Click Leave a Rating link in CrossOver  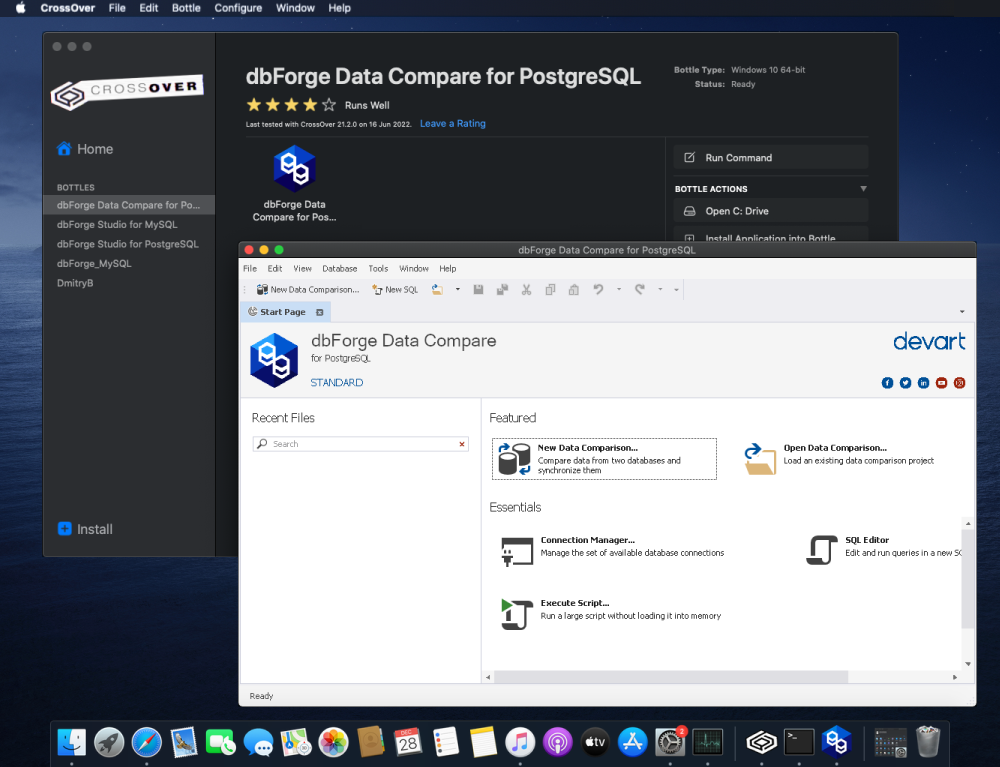pyautogui.click(x=453, y=124)
